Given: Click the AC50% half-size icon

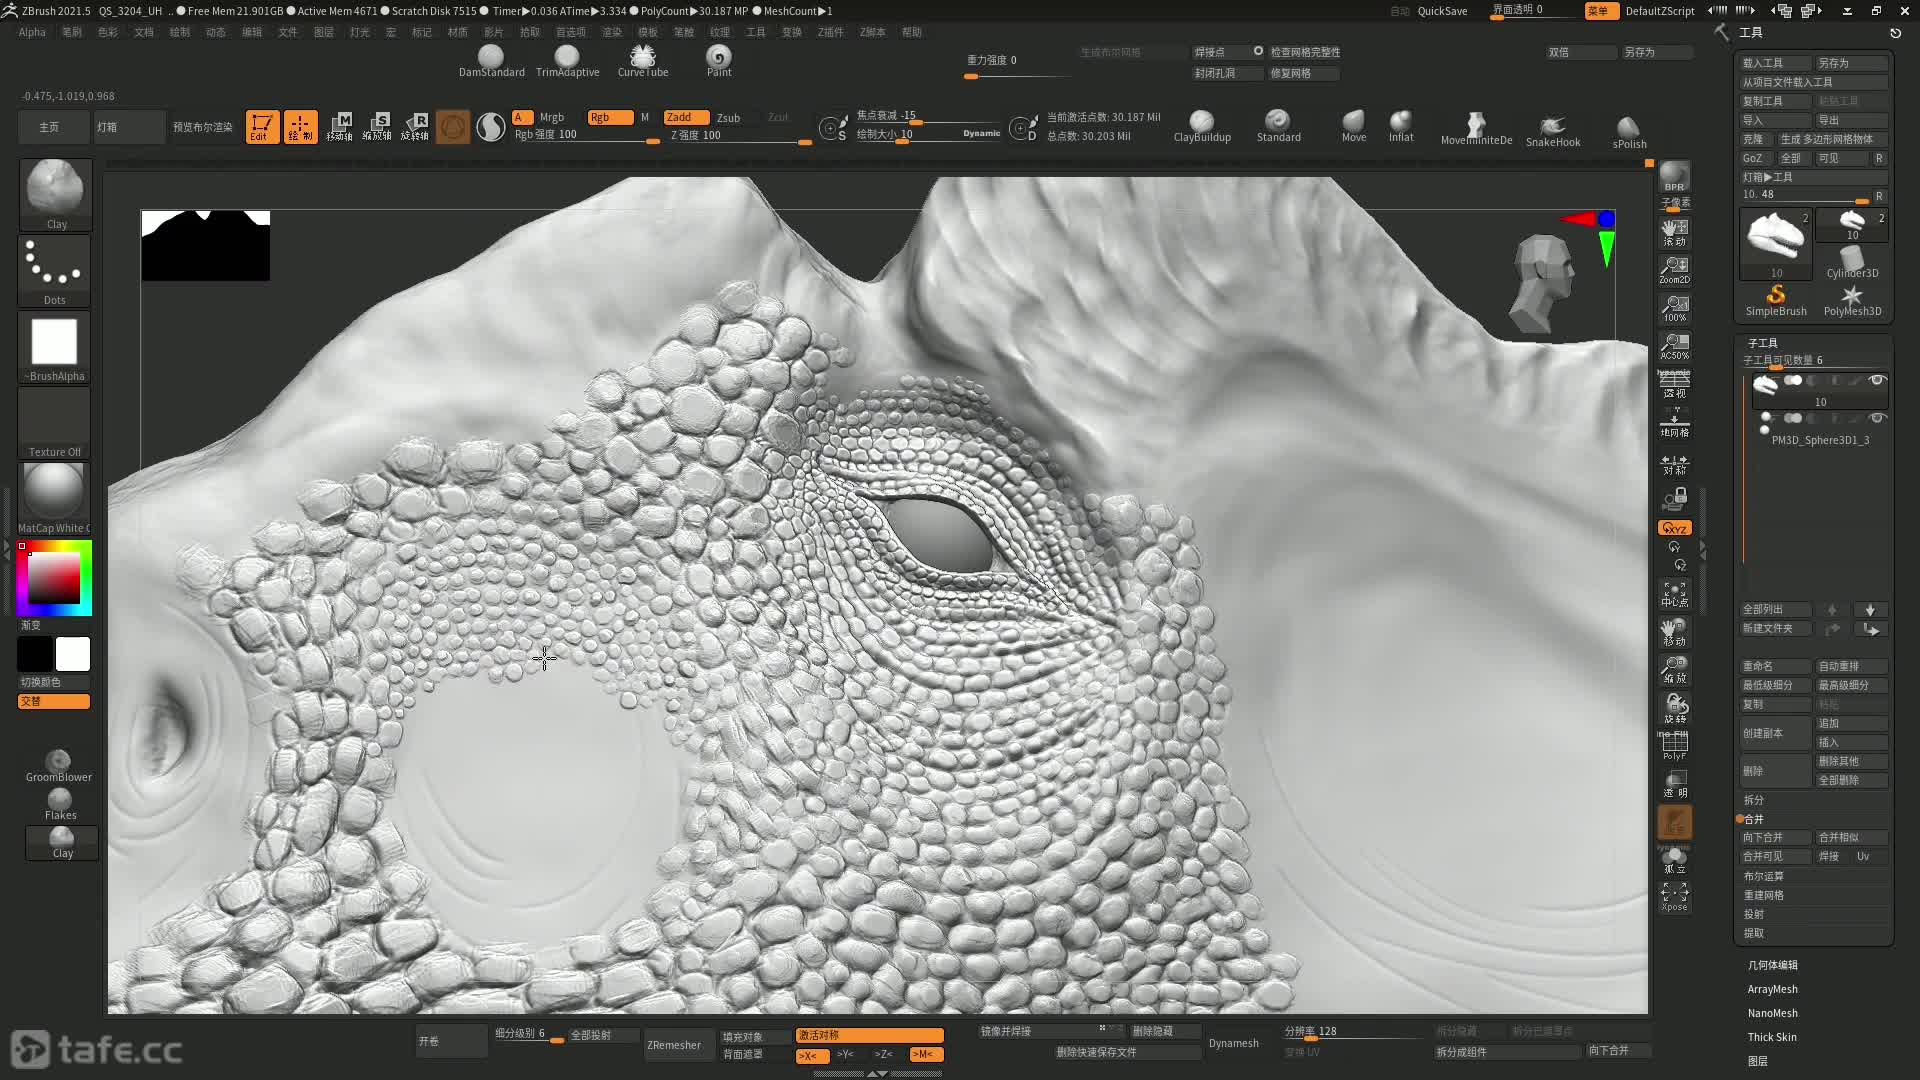Looking at the screenshot, I should coord(1674,346).
